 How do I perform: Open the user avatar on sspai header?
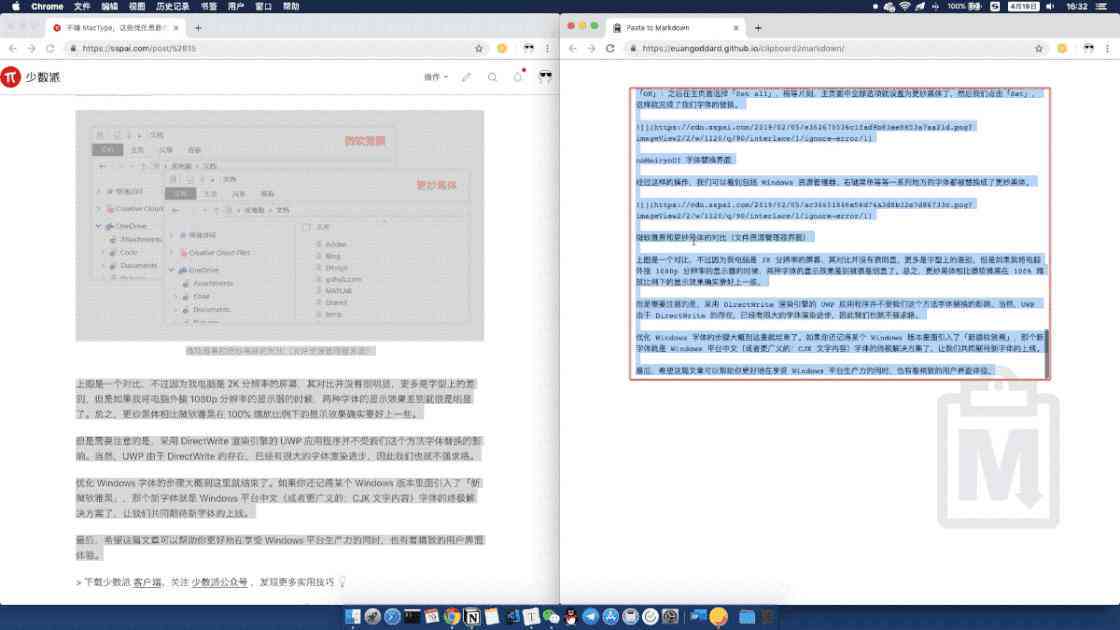click(545, 76)
